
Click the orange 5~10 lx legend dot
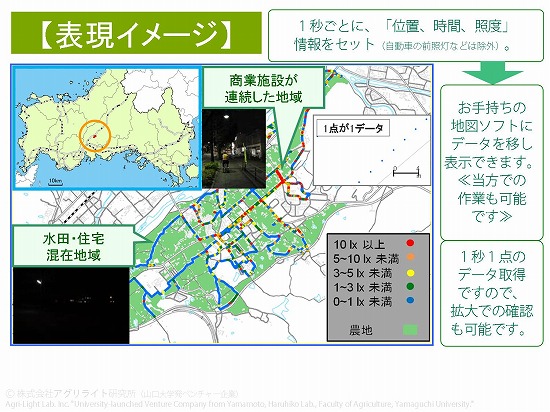coord(410,257)
